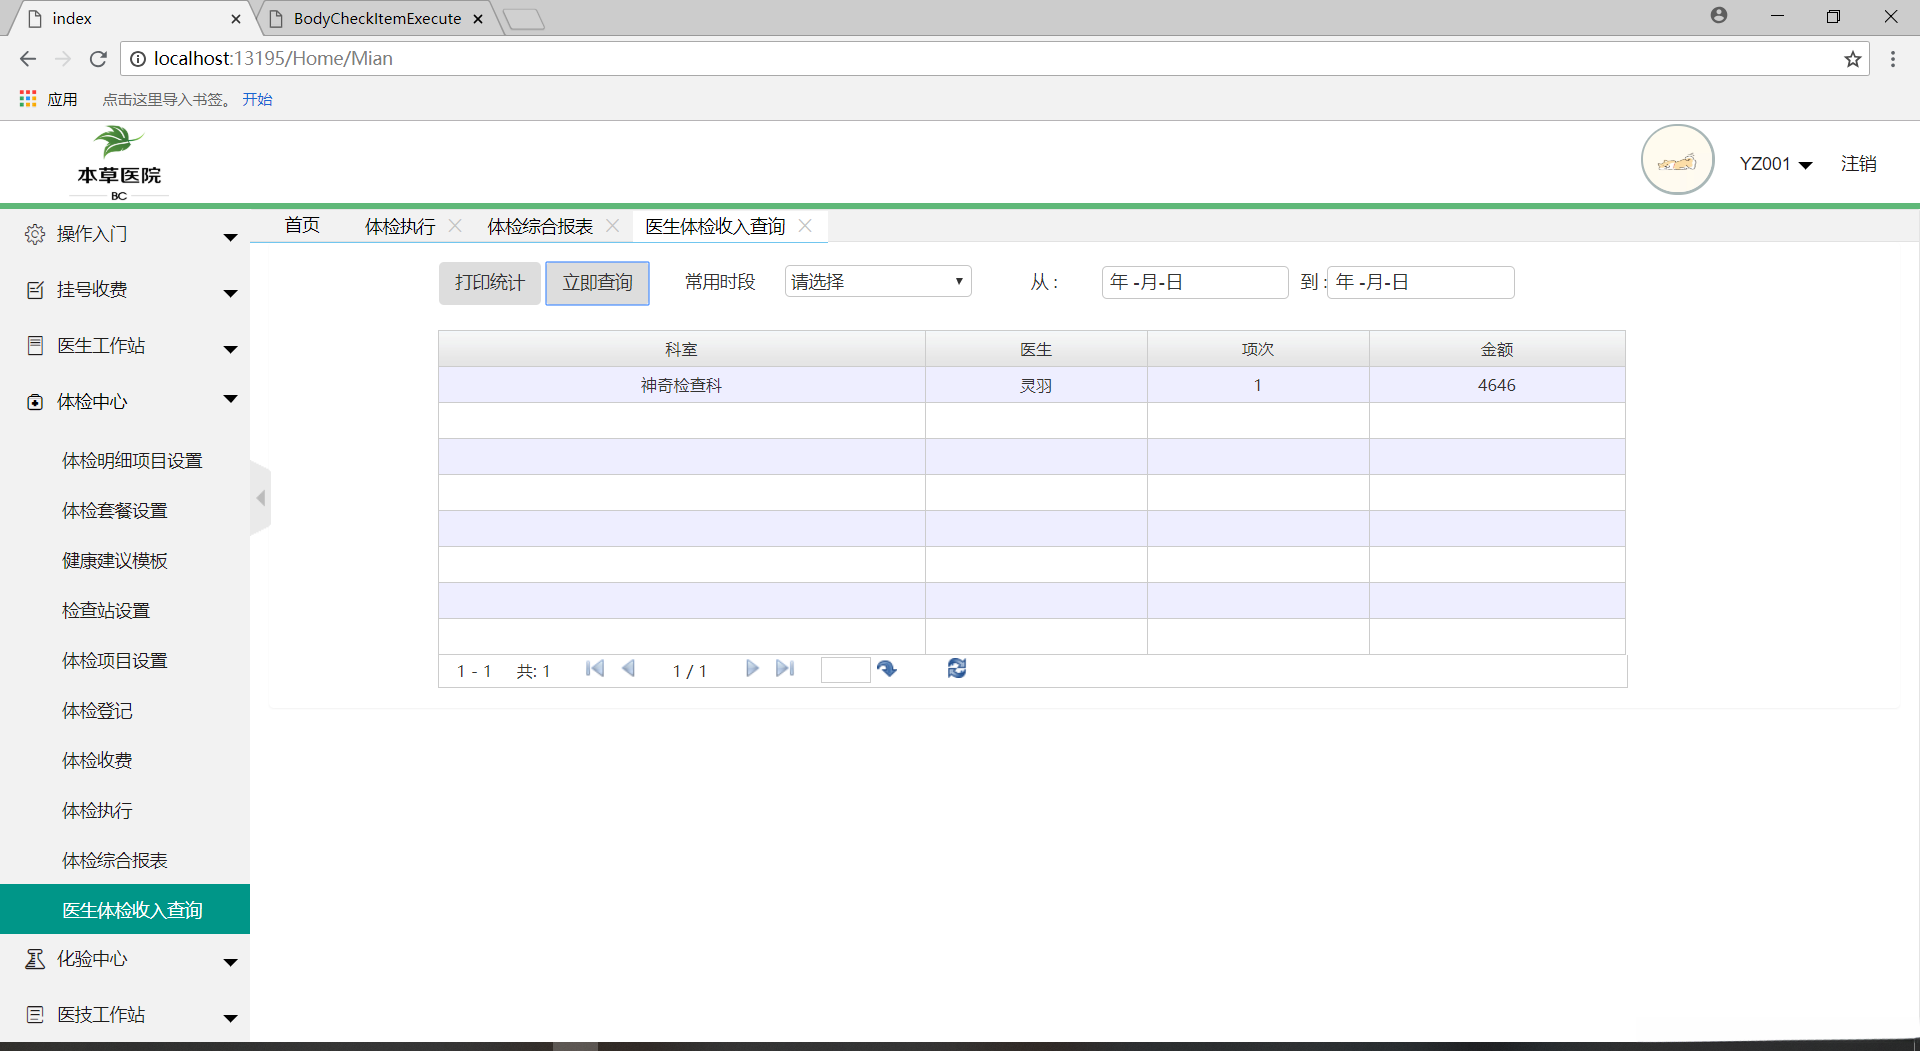
Task: Open the 常用时段 dropdown
Action: click(877, 282)
